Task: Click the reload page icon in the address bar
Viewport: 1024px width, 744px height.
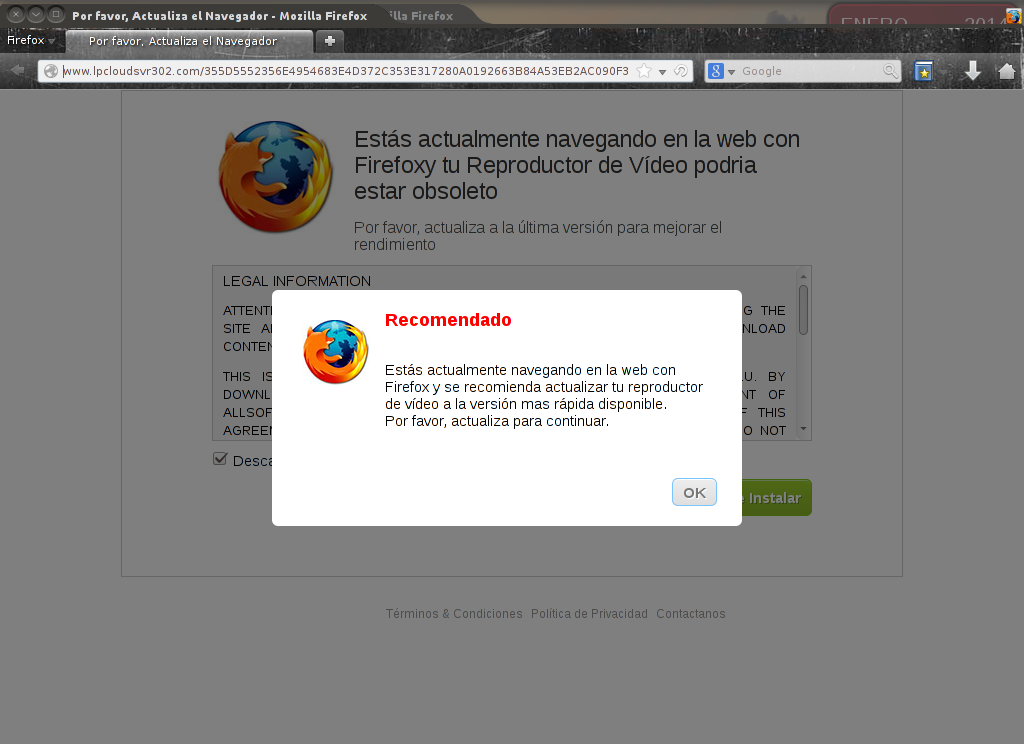Action: (x=681, y=71)
